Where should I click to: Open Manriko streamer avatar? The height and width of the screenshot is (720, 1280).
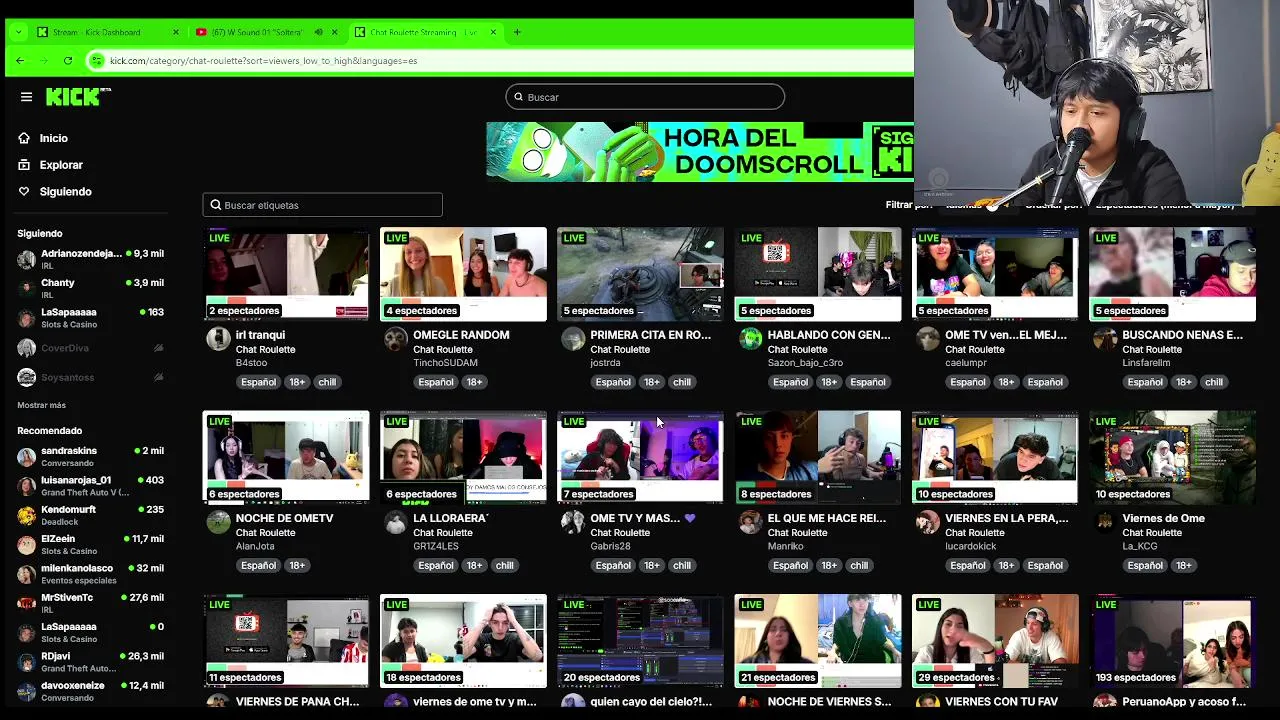pos(750,522)
